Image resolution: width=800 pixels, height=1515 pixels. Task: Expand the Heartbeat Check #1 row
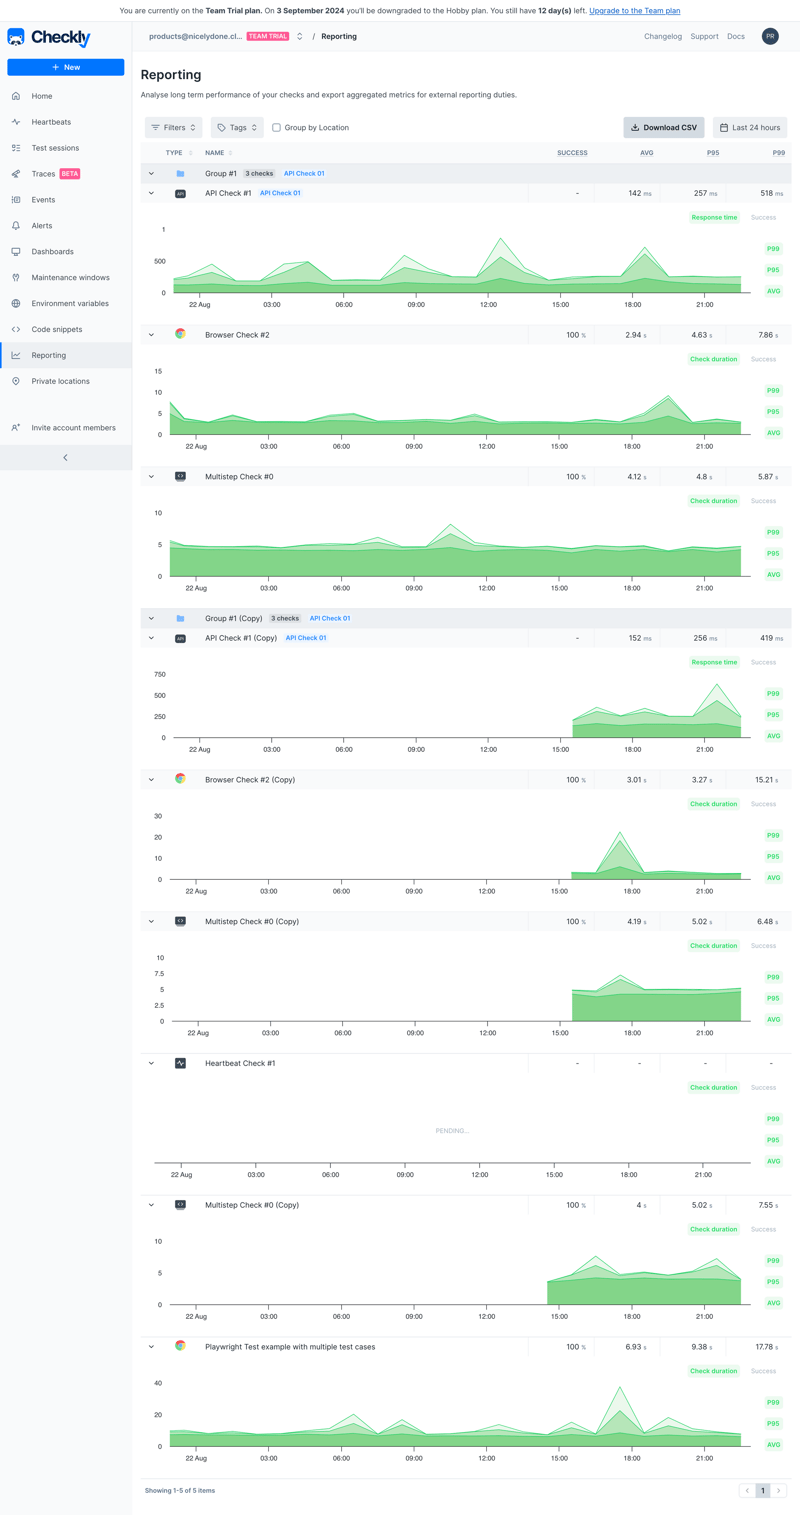point(151,1063)
